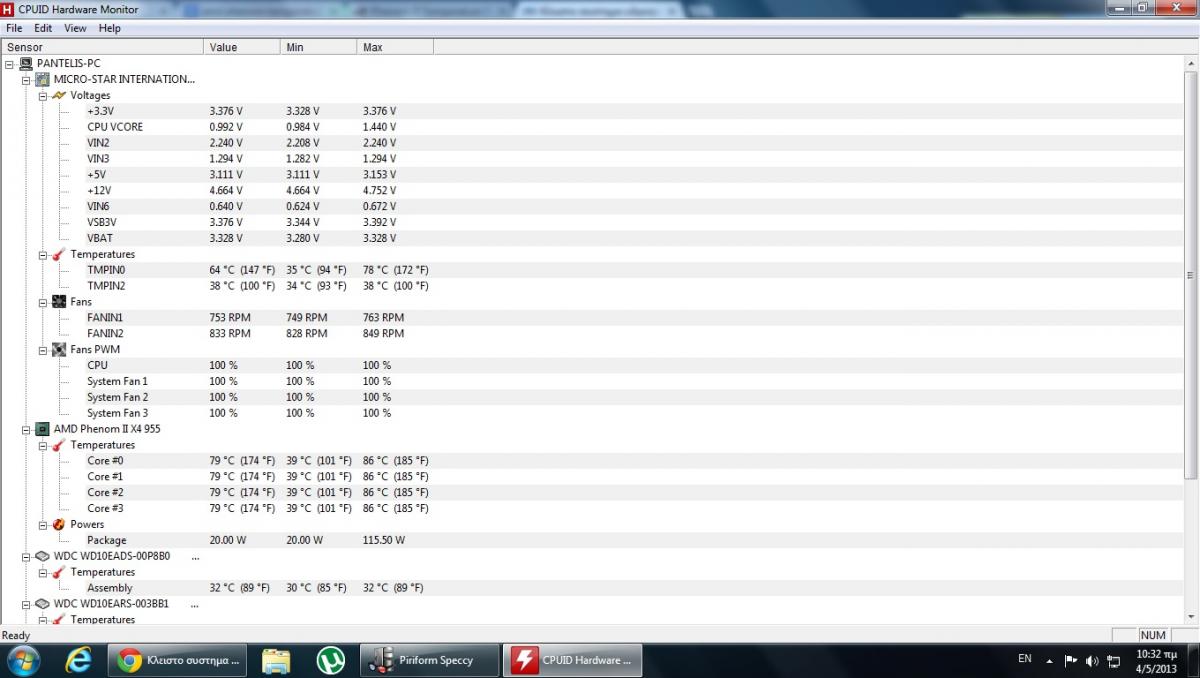The width and height of the screenshot is (1200, 678).
Task: Collapse the WDC WD10EADS-00P8B0 node
Action: tap(26, 556)
